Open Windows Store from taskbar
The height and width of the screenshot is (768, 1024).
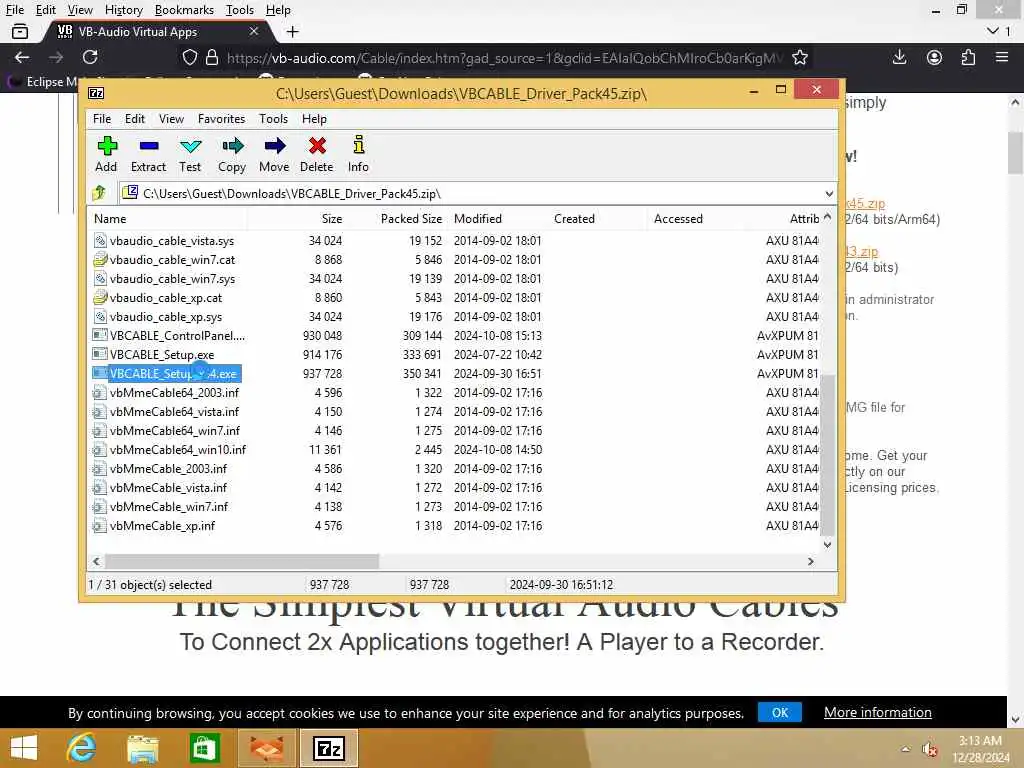coord(204,748)
